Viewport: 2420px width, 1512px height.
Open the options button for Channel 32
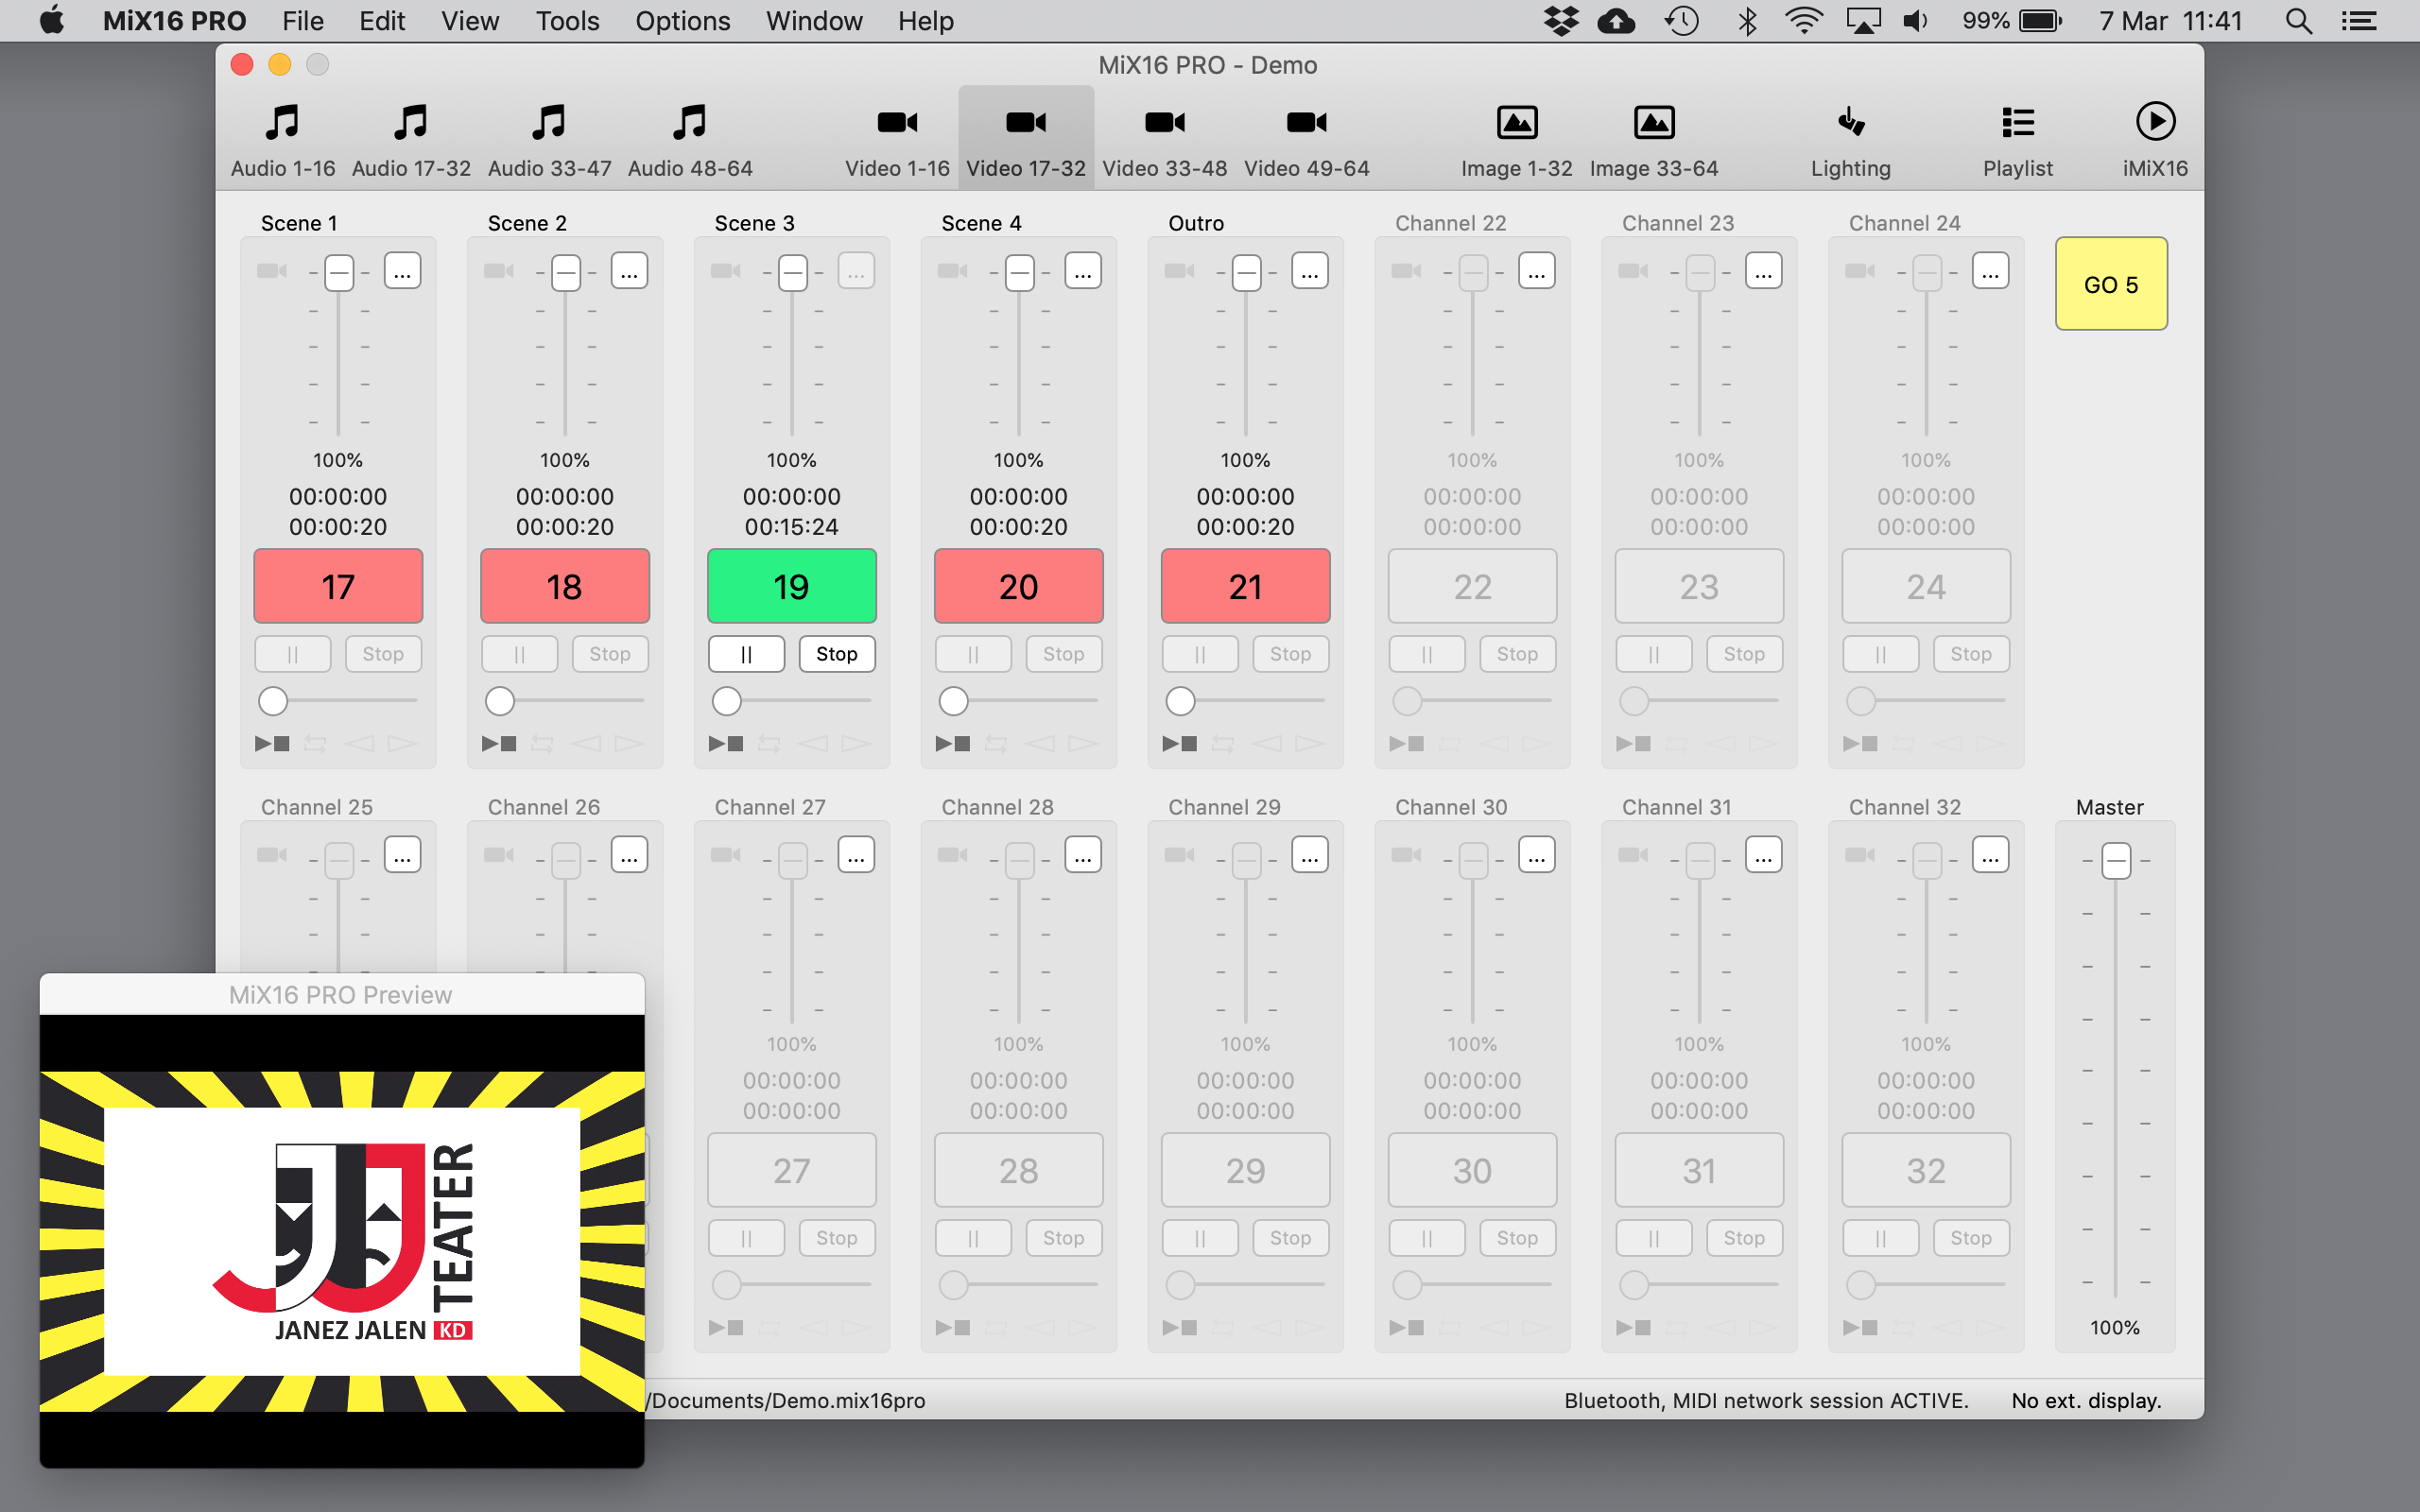point(1990,856)
